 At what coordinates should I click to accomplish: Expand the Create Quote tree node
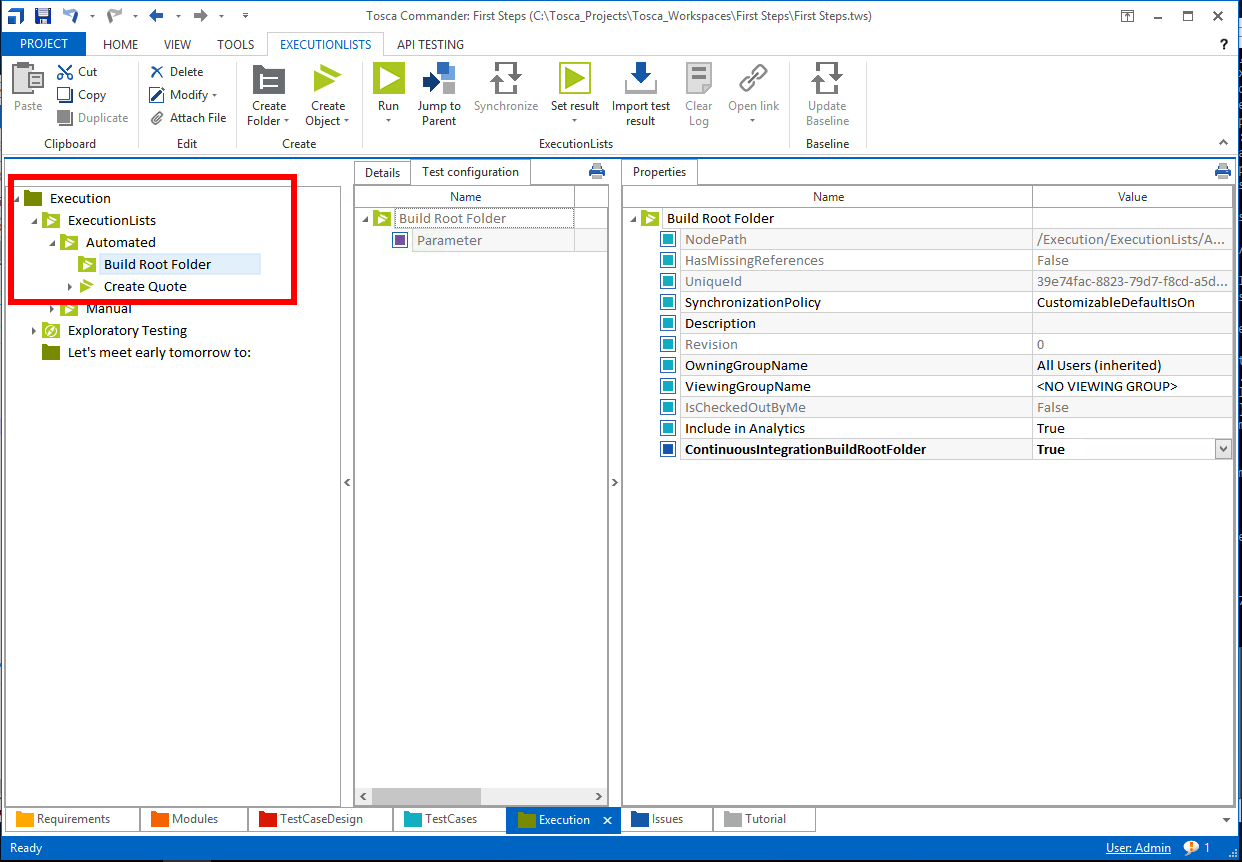(x=70, y=287)
